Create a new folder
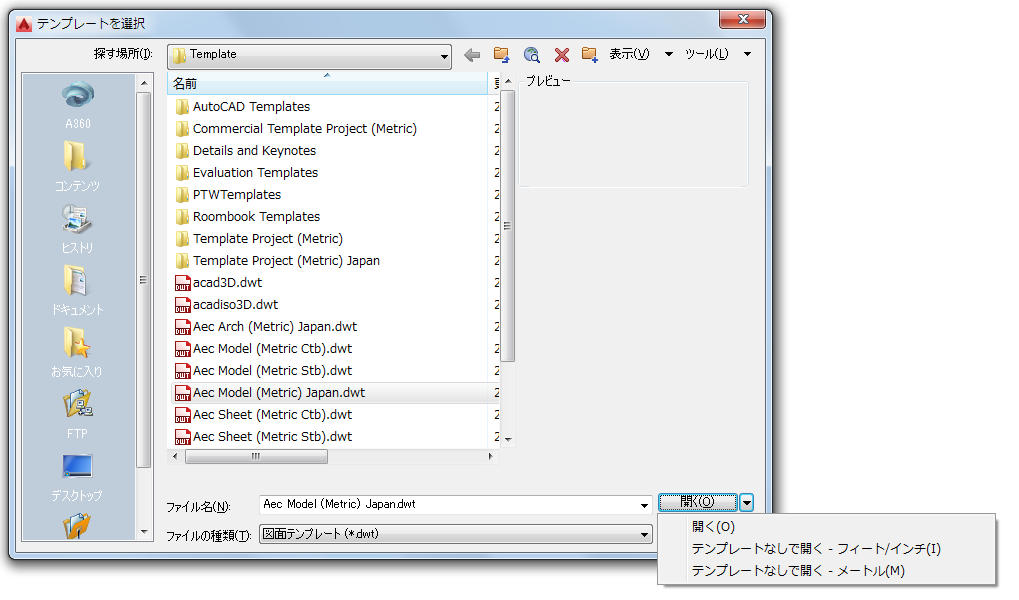1019x600 pixels. click(589, 55)
